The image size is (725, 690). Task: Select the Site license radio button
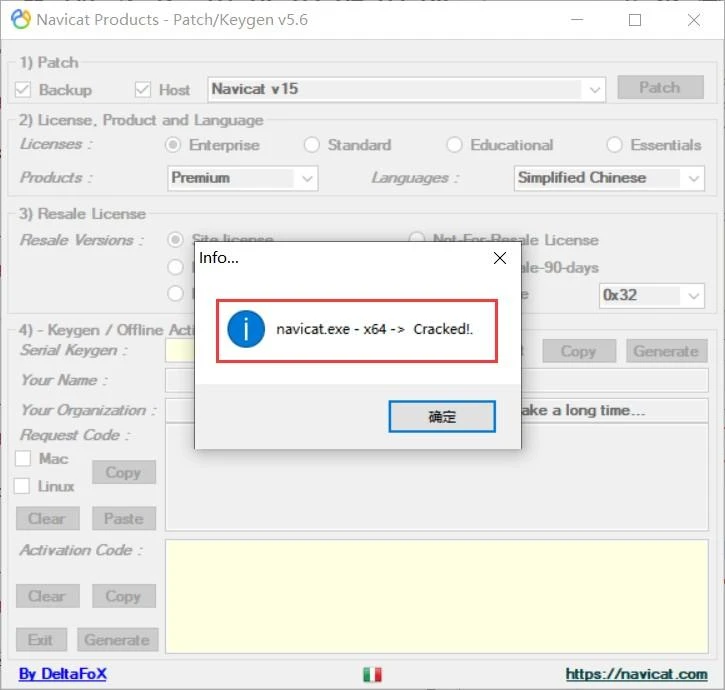175,240
